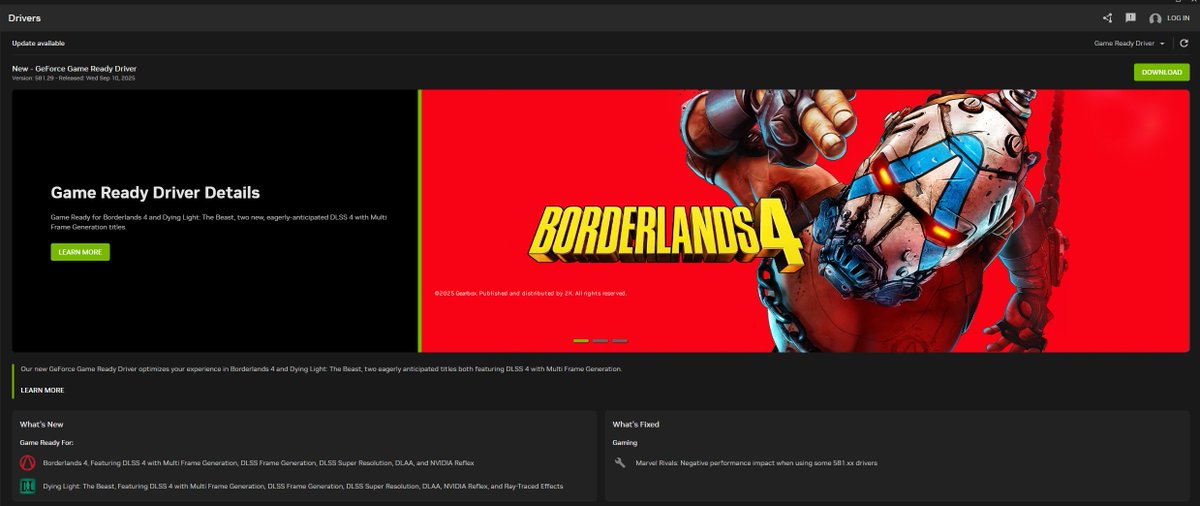Click the "Drivers" page title
The width and height of the screenshot is (1200, 506).
tap(25, 18)
